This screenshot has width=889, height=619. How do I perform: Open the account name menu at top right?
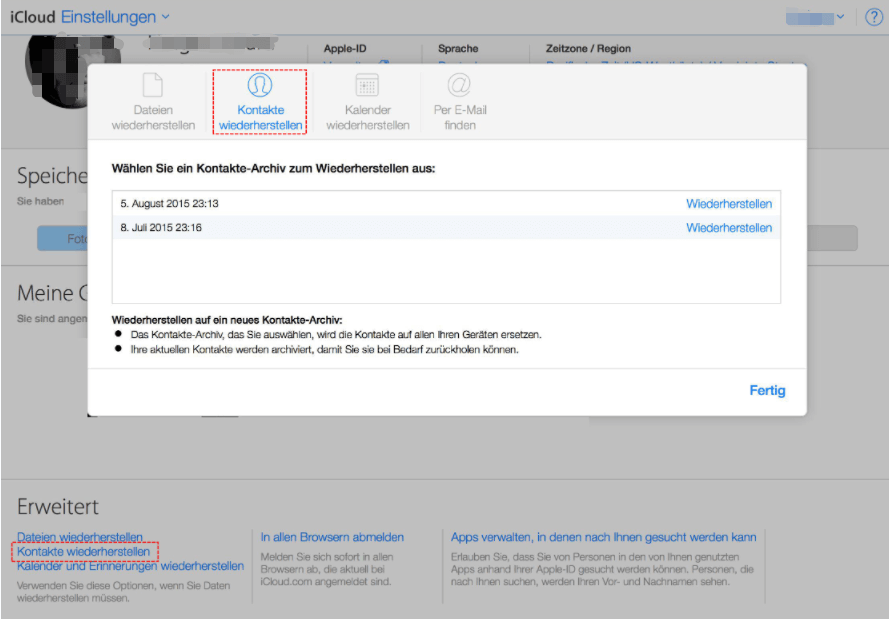click(x=815, y=17)
